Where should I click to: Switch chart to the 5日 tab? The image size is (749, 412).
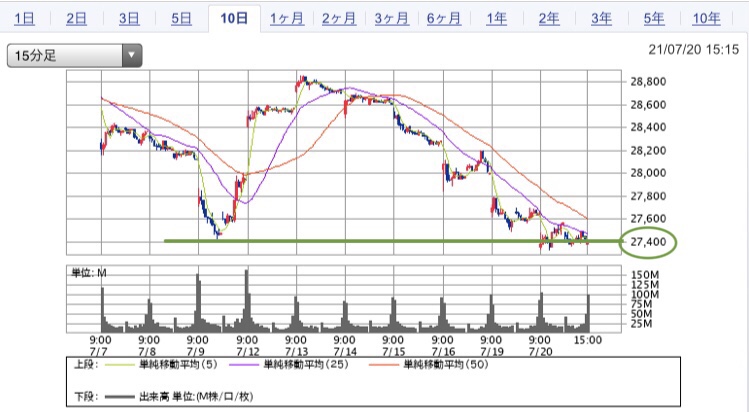(181, 18)
